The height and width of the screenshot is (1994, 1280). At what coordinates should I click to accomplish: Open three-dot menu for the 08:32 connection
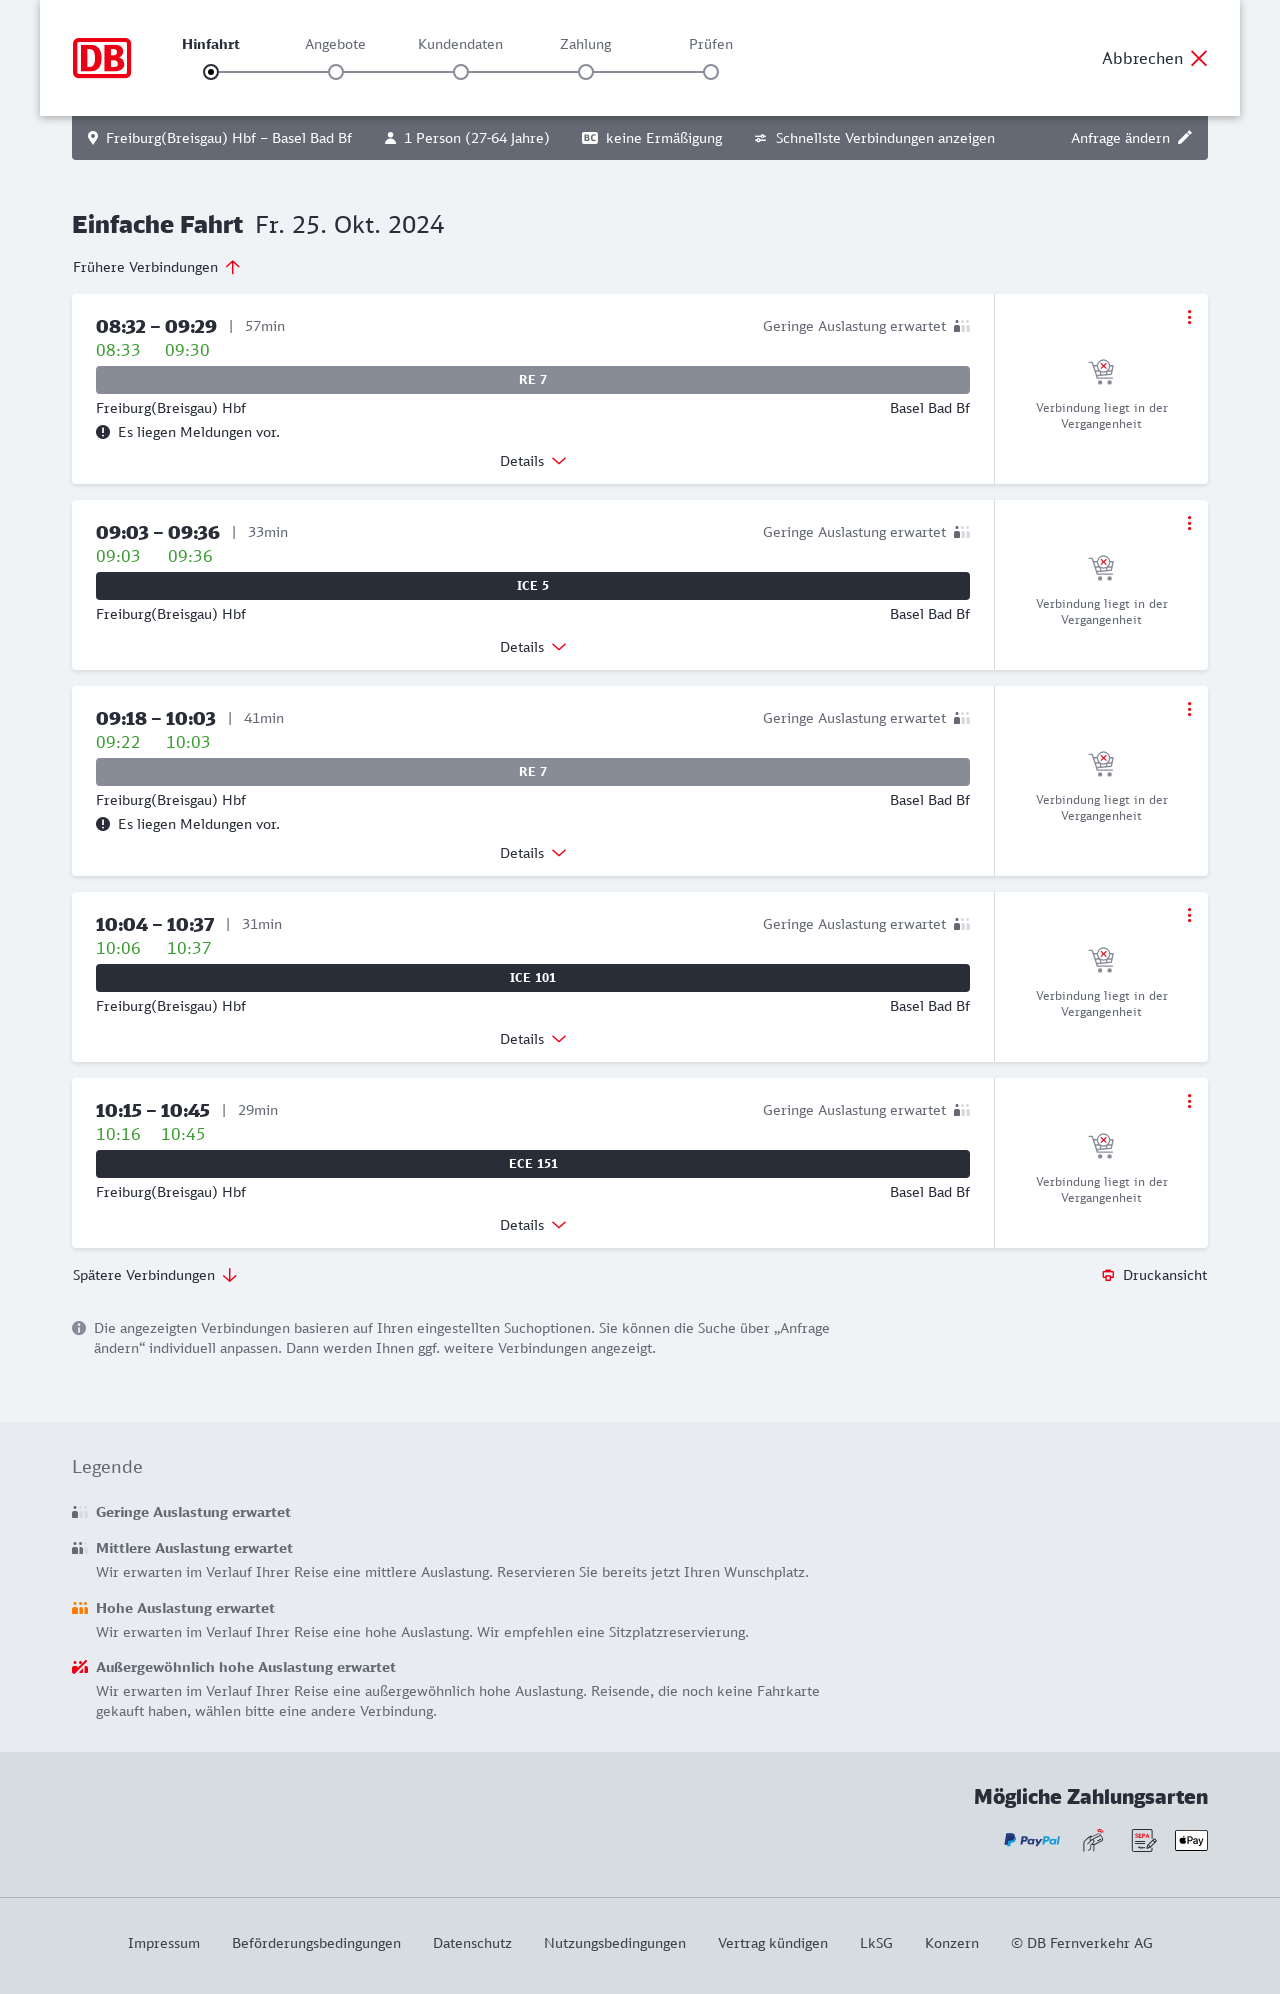pyautogui.click(x=1189, y=317)
